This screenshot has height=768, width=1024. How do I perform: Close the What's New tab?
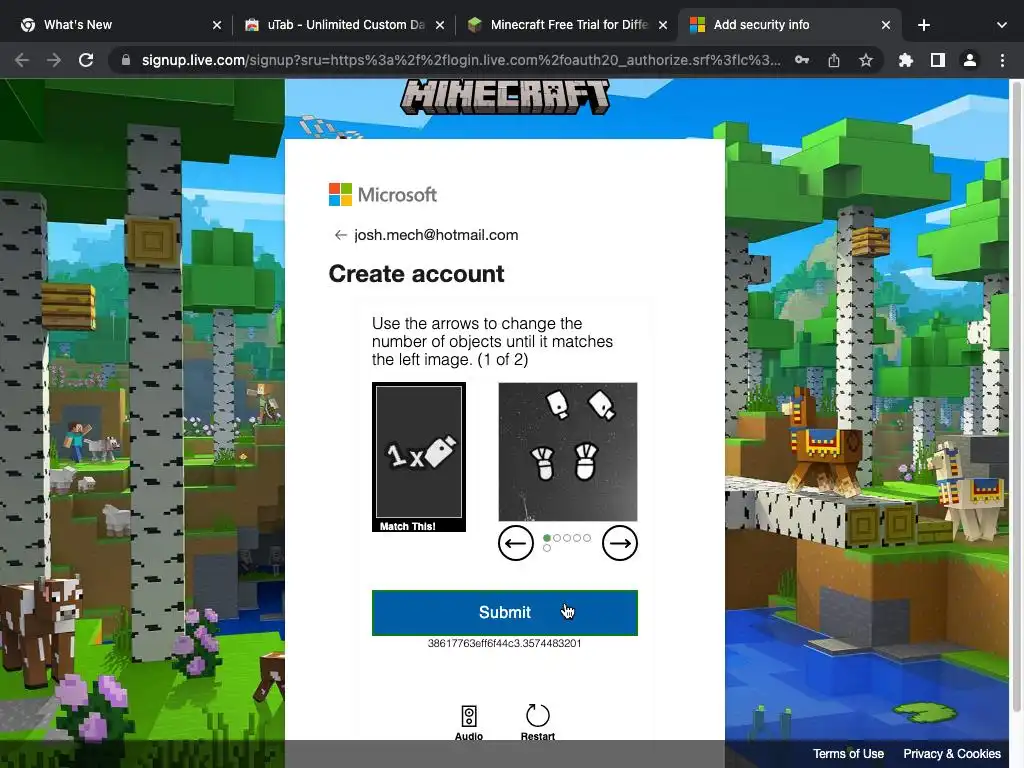(217, 25)
